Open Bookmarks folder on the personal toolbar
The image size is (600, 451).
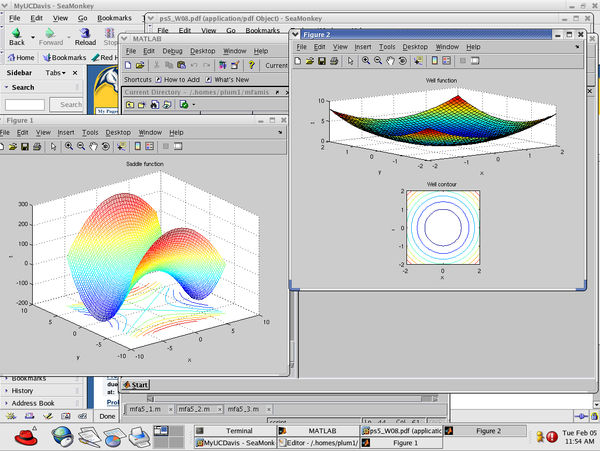click(x=64, y=57)
